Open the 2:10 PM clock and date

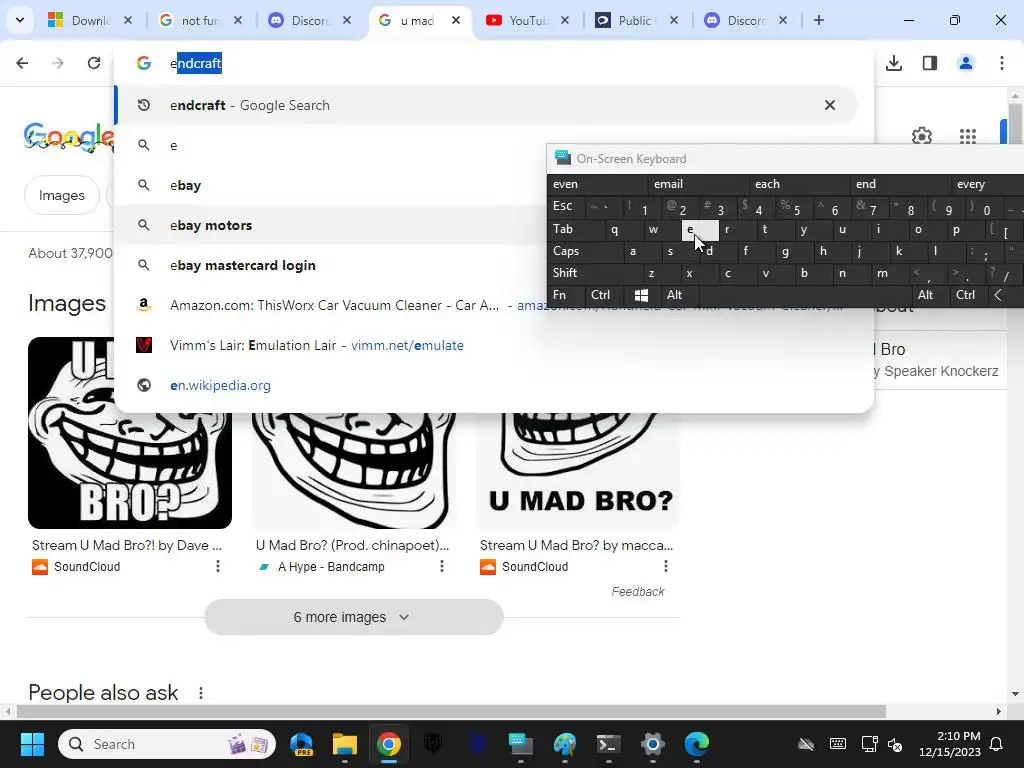(x=950, y=744)
